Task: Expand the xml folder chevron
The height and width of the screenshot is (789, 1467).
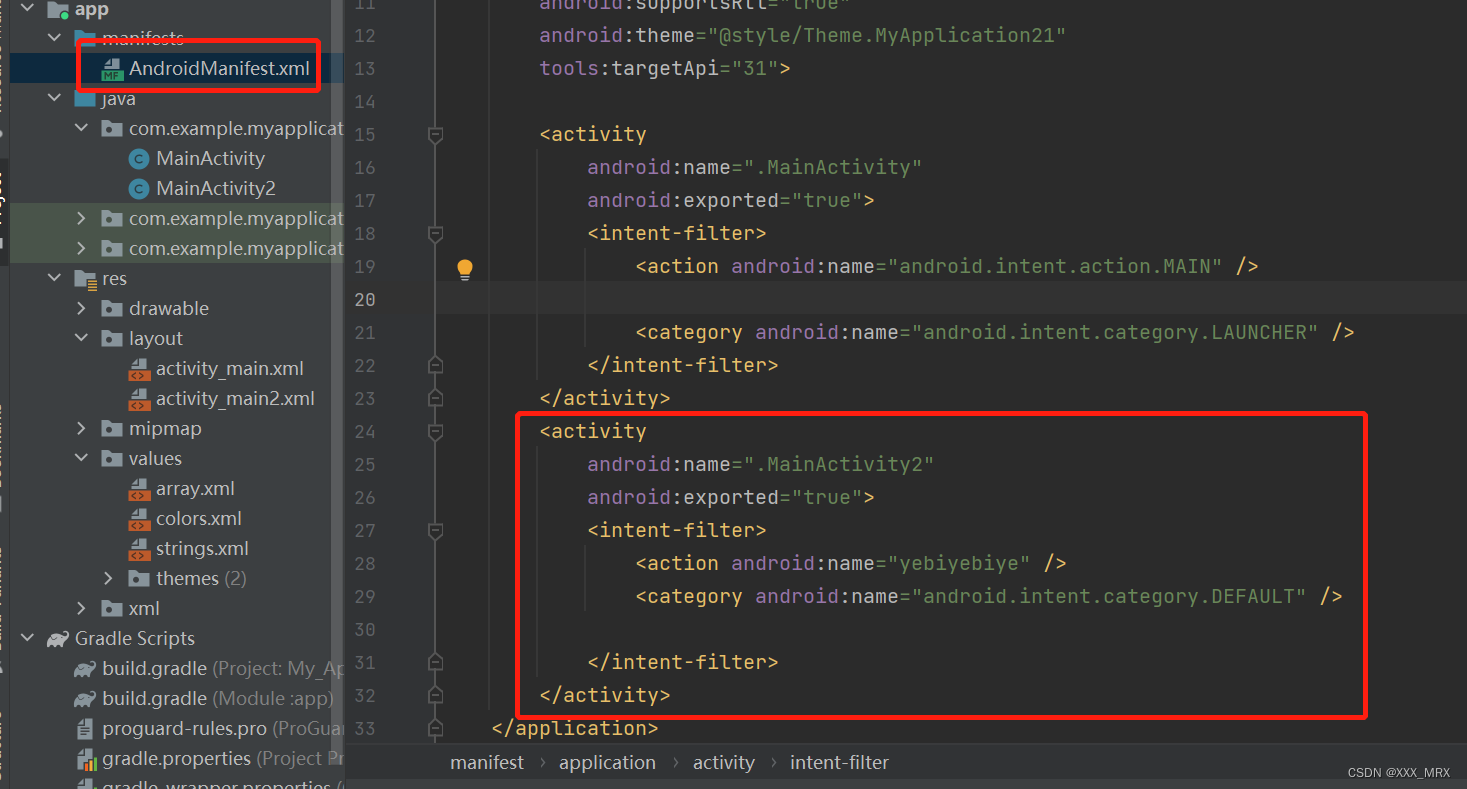Action: pos(81,608)
